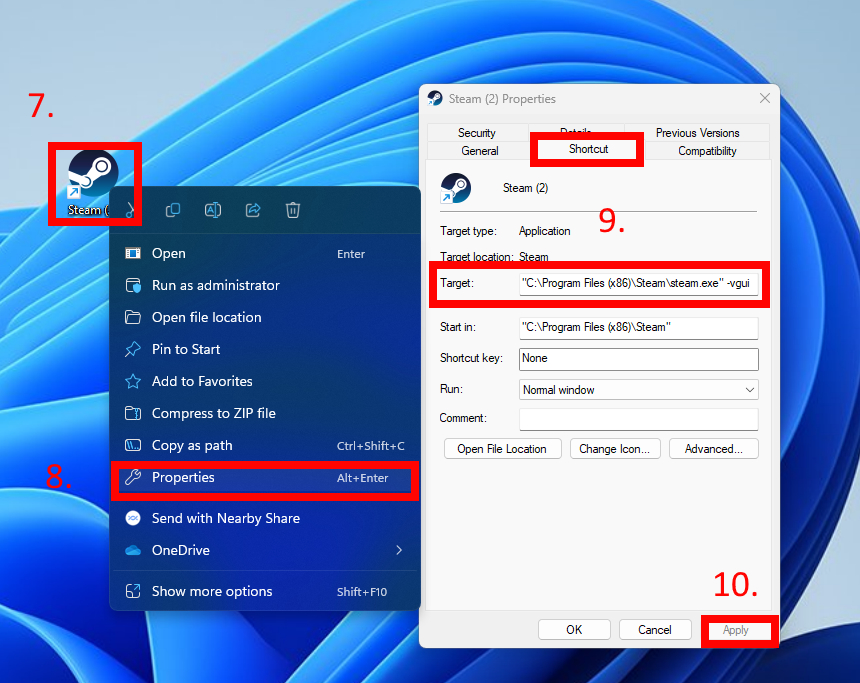860x683 pixels.
Task: Select Send with Nearby Share
Action: [x=265, y=518]
